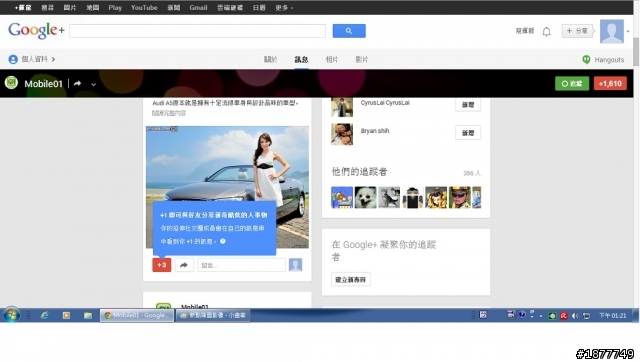Click the commenter avatar beside the comment box

pyautogui.click(x=296, y=265)
